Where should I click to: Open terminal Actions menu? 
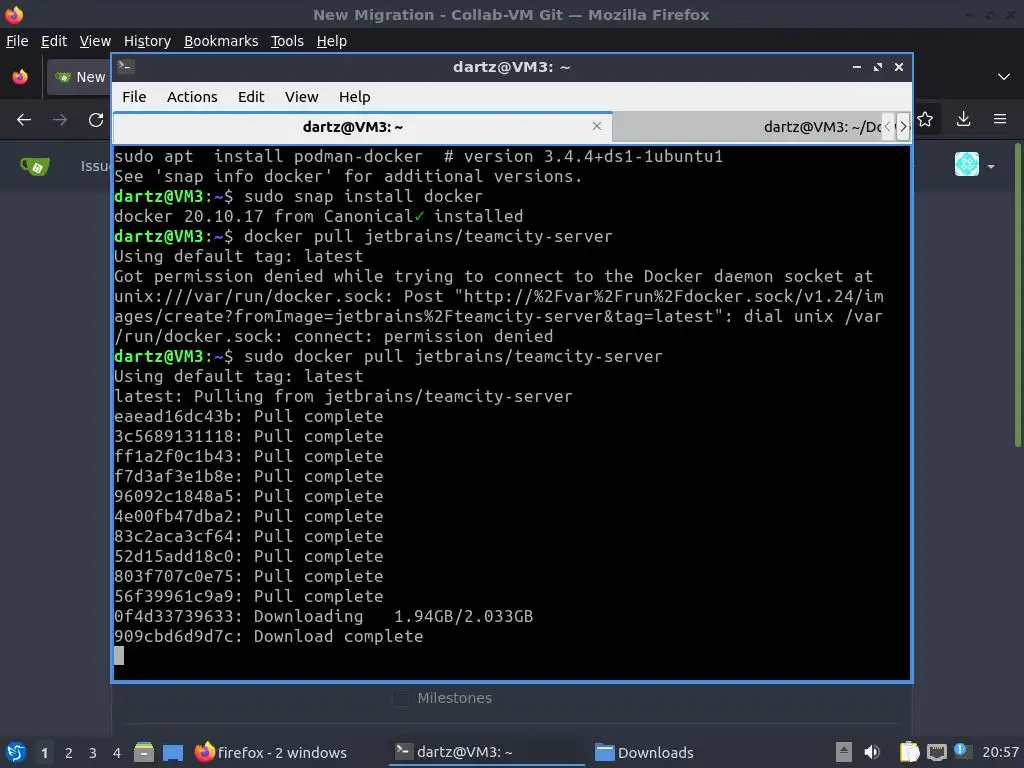click(192, 97)
